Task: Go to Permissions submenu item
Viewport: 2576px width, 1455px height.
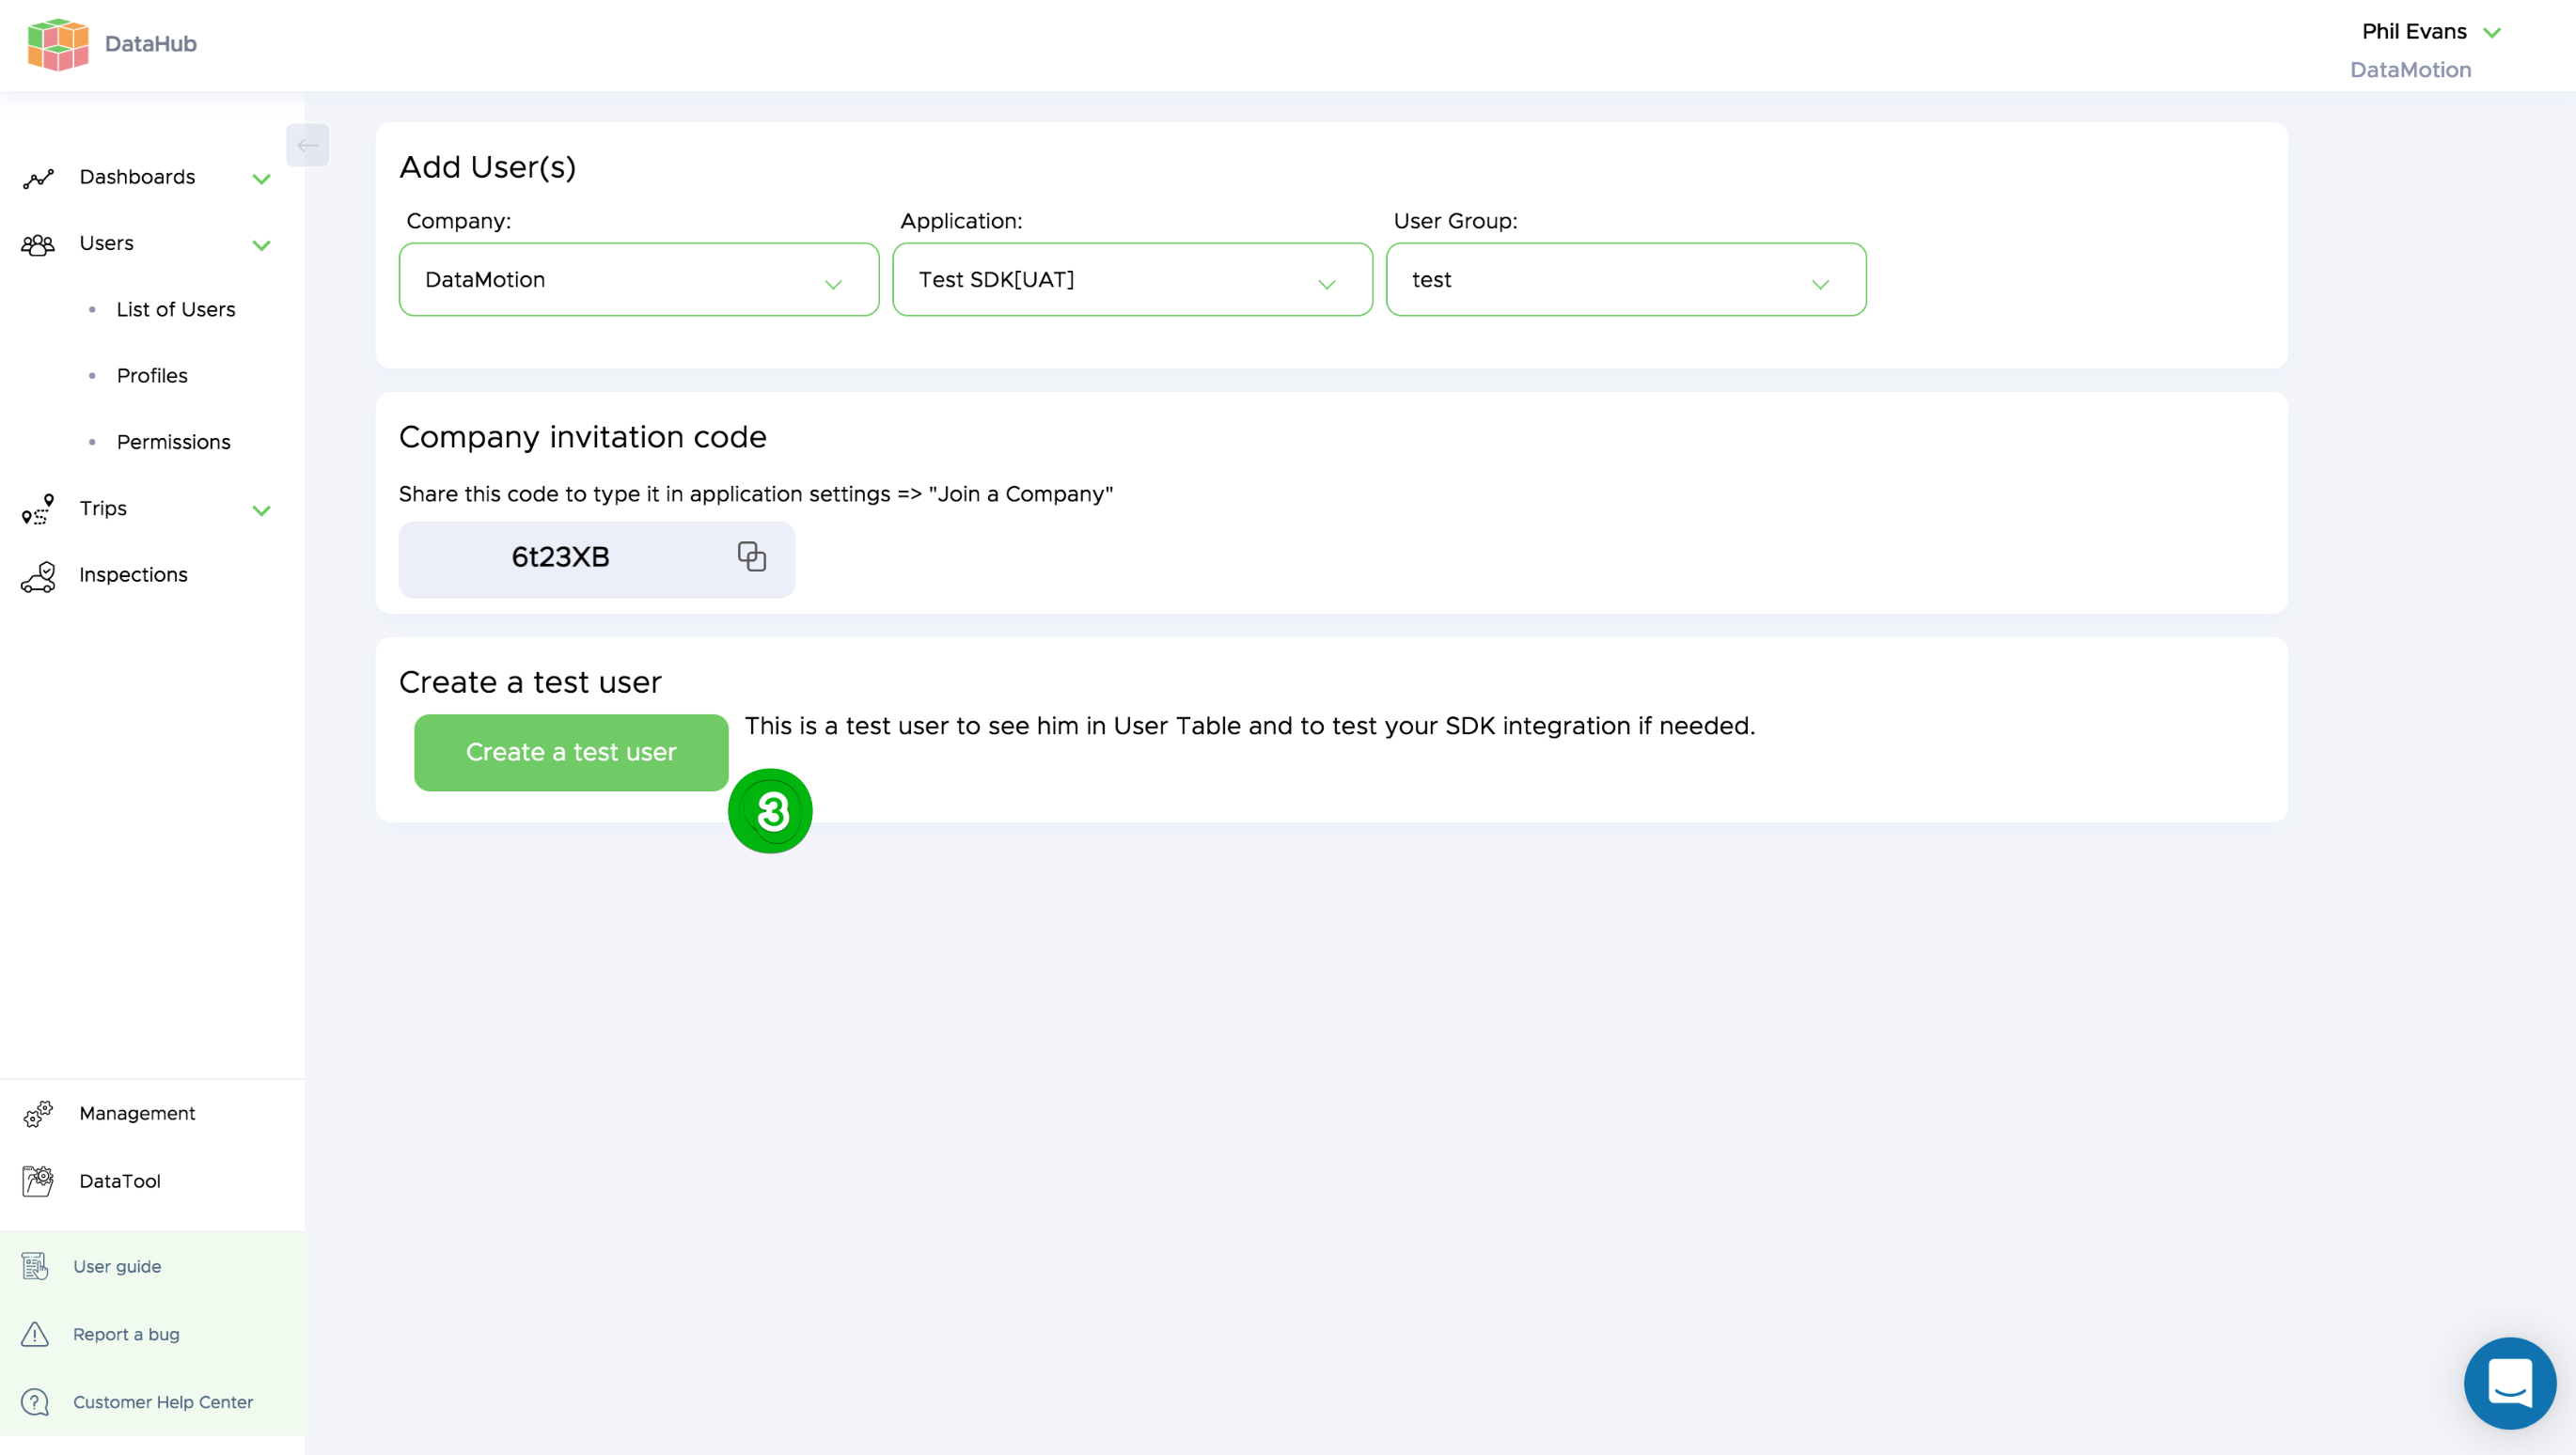Action: pyautogui.click(x=173, y=442)
